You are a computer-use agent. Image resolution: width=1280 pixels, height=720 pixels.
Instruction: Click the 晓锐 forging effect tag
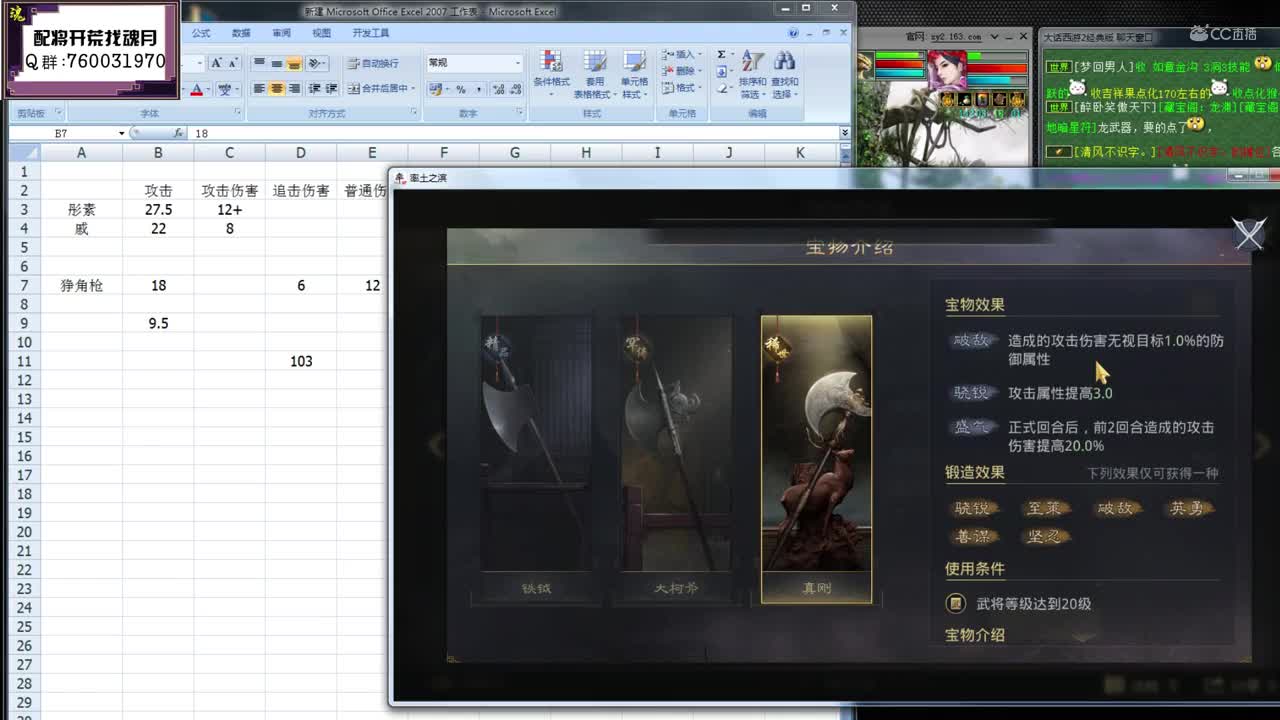(972, 508)
